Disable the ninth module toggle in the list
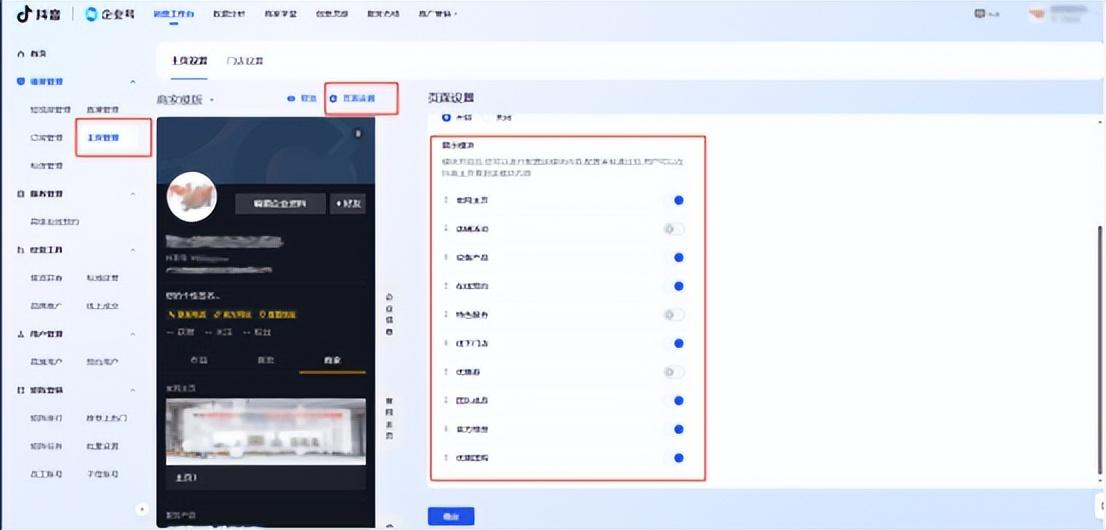 (675, 429)
